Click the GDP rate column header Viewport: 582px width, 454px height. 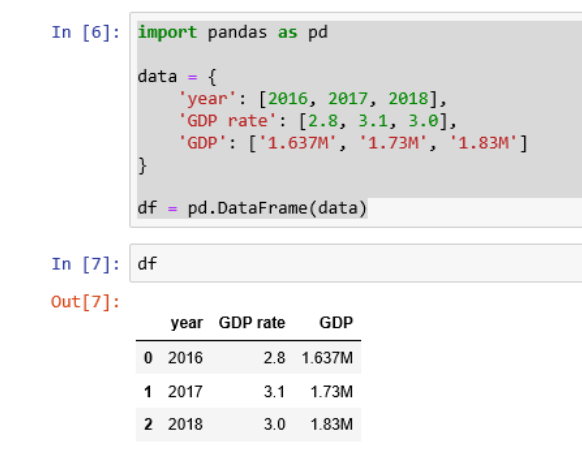tap(252, 323)
